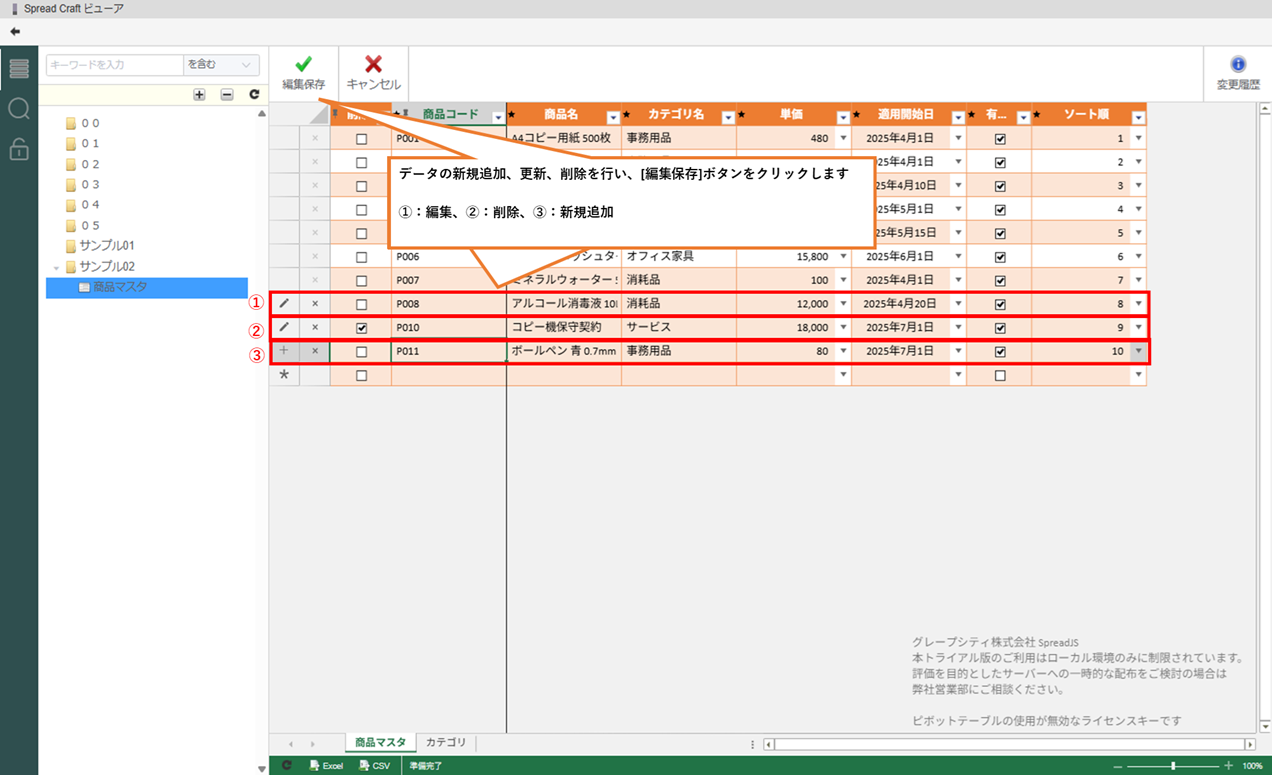This screenshot has width=1272, height=775.
Task: Refresh the tree with reload icon
Action: pos(254,94)
